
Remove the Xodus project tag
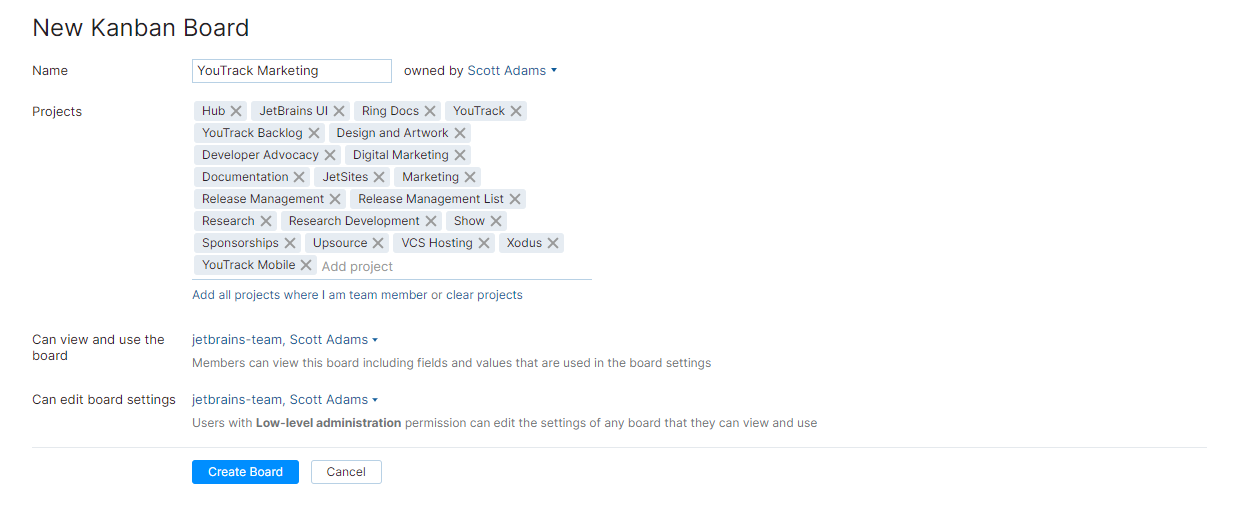(x=553, y=243)
